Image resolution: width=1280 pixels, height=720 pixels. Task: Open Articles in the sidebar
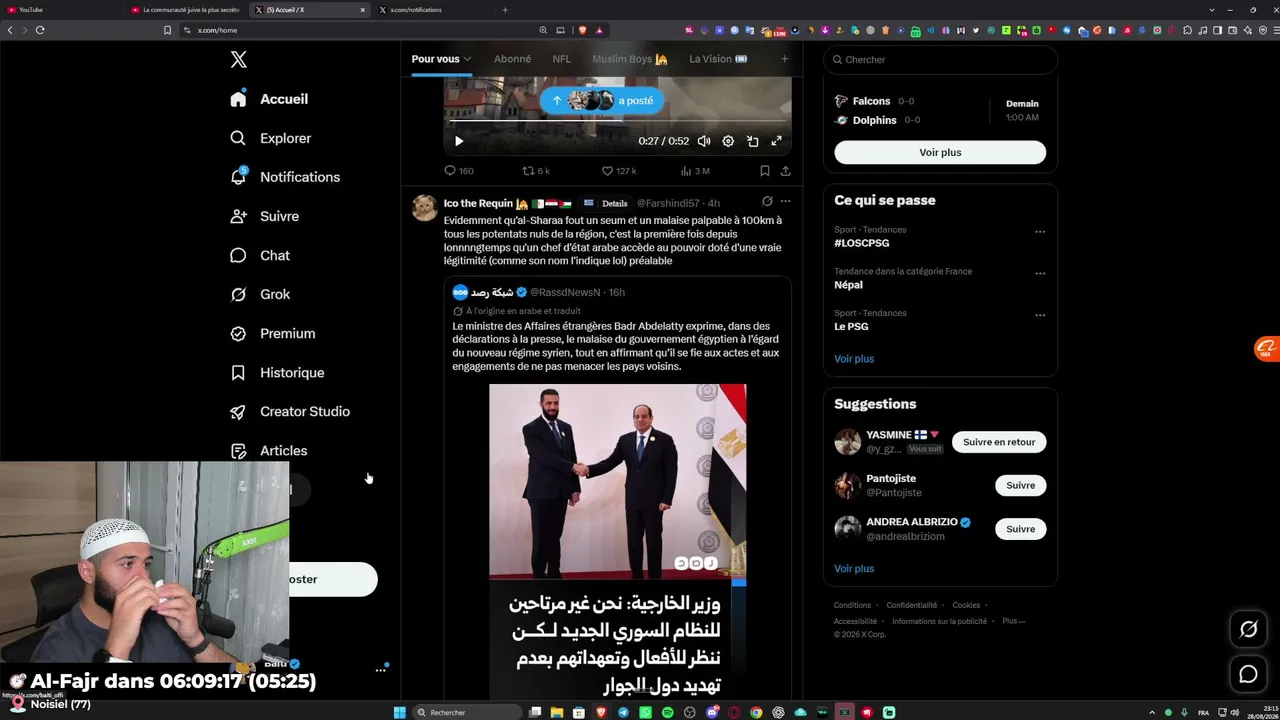[x=268, y=451]
